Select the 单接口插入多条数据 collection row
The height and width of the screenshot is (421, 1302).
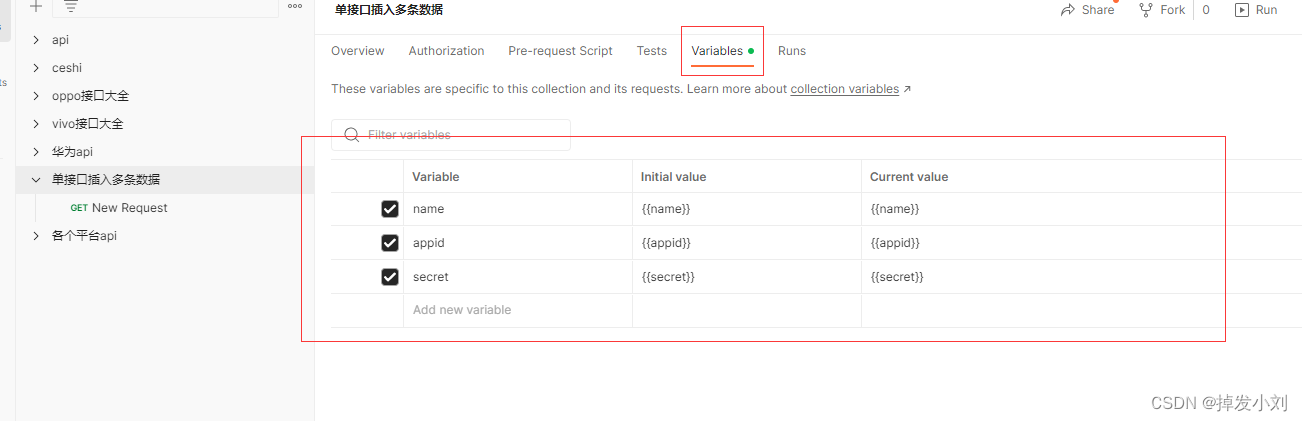click(165, 180)
